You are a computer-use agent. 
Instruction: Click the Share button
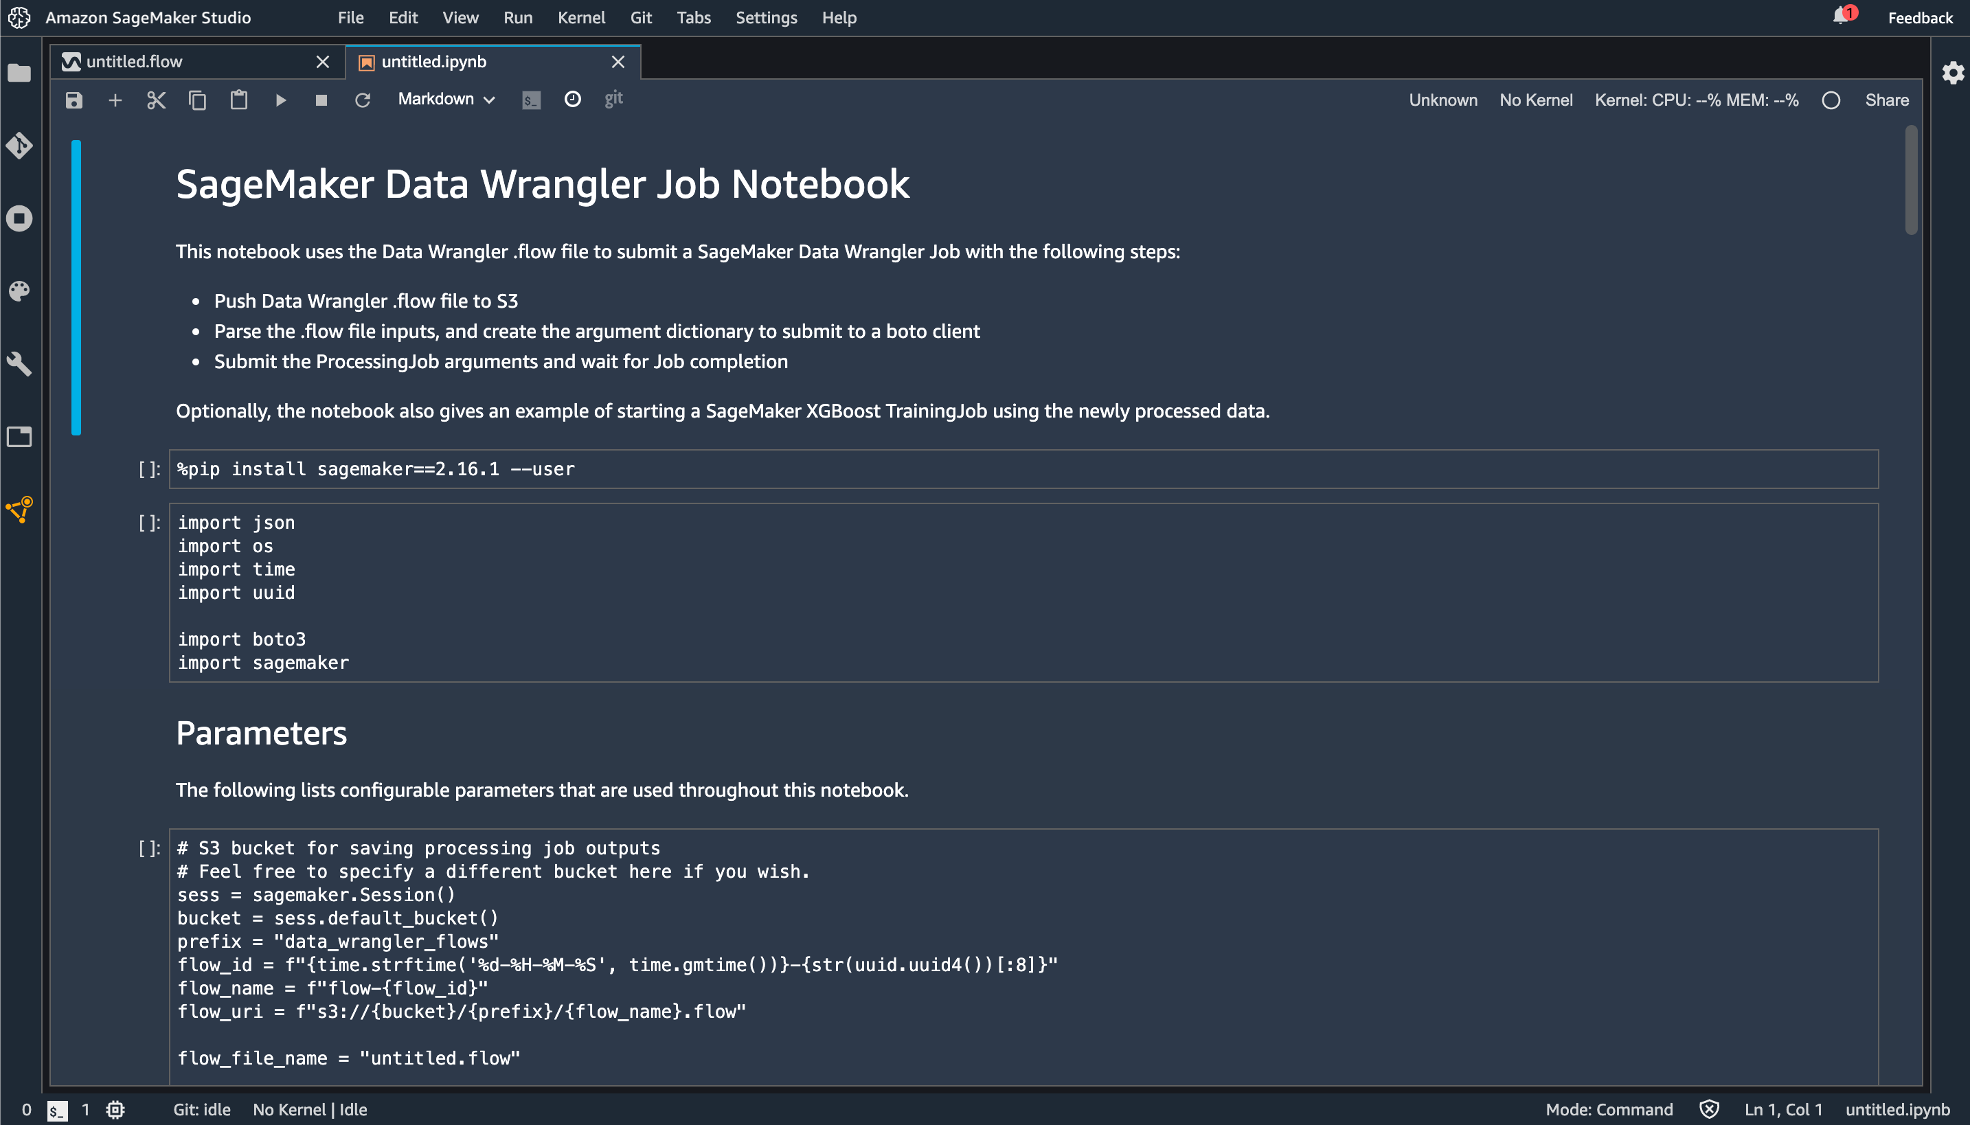(x=1886, y=100)
